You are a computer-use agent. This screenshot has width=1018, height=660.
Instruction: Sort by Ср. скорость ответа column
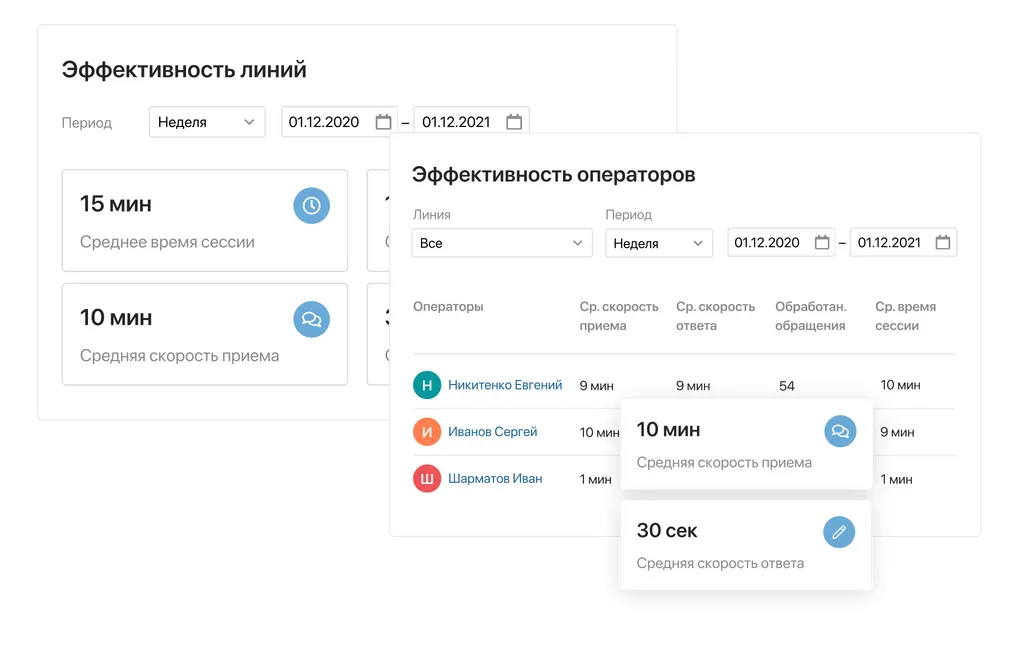point(715,316)
